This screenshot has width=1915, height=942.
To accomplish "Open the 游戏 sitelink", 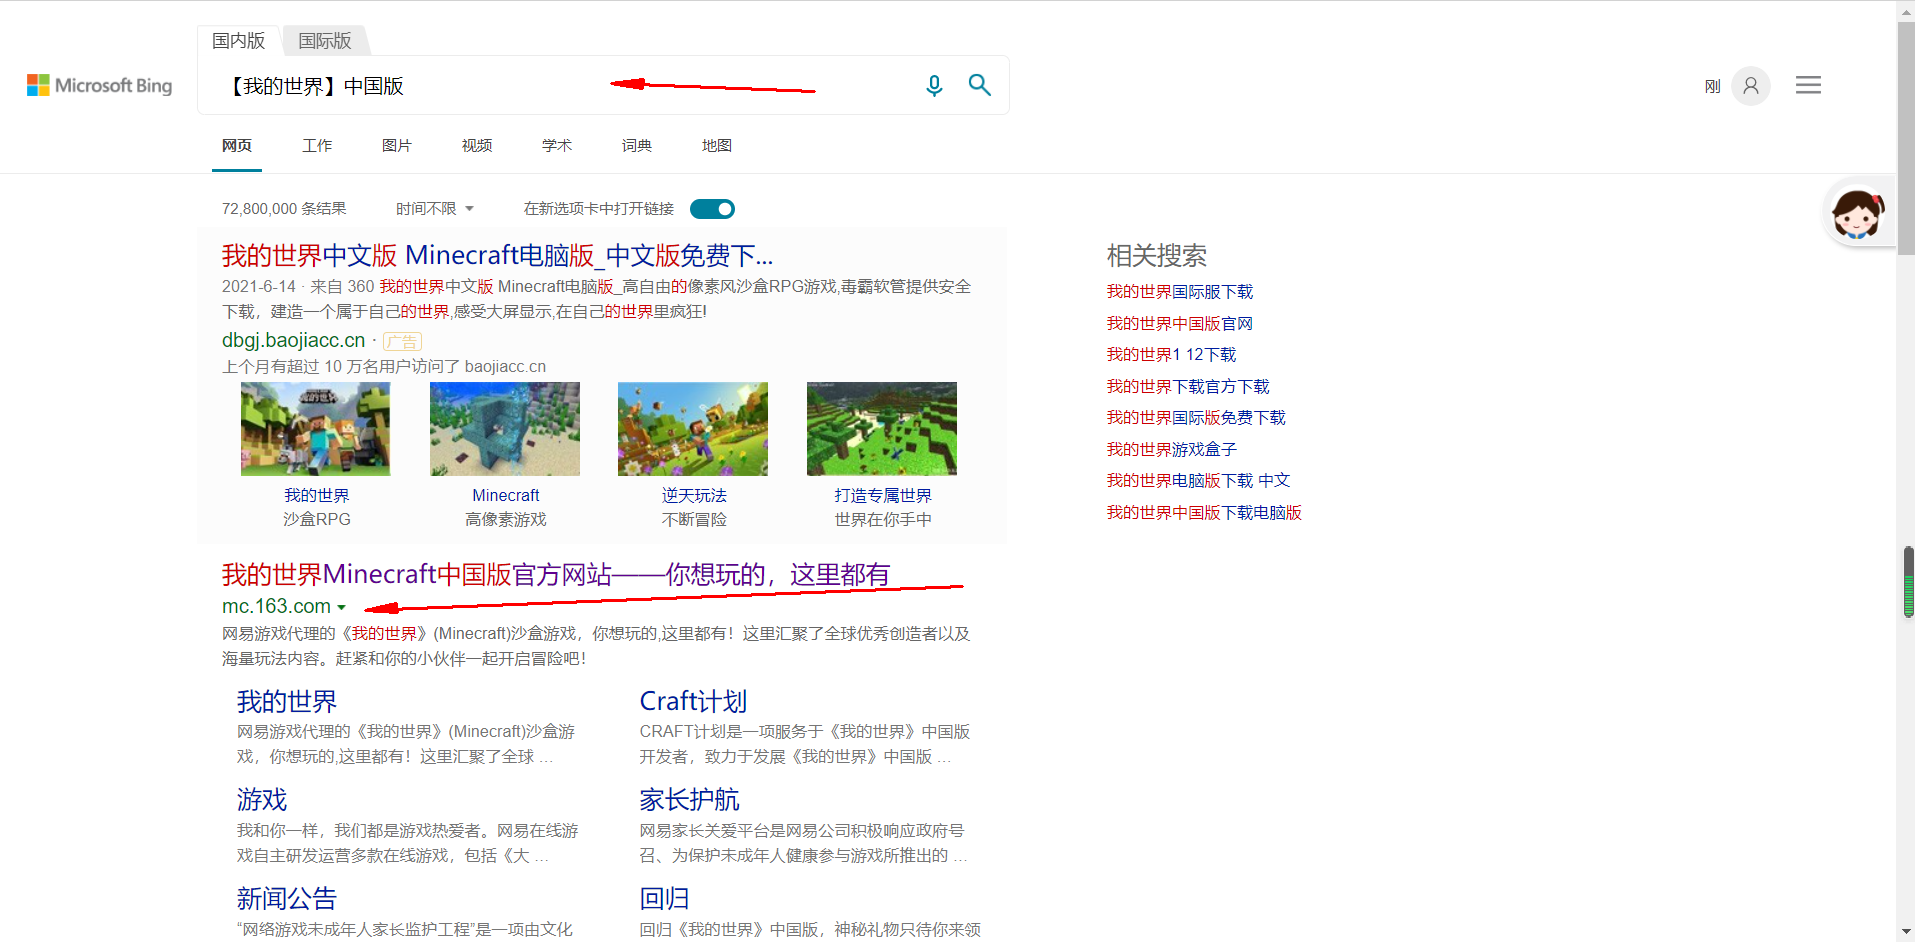I will 262,800.
